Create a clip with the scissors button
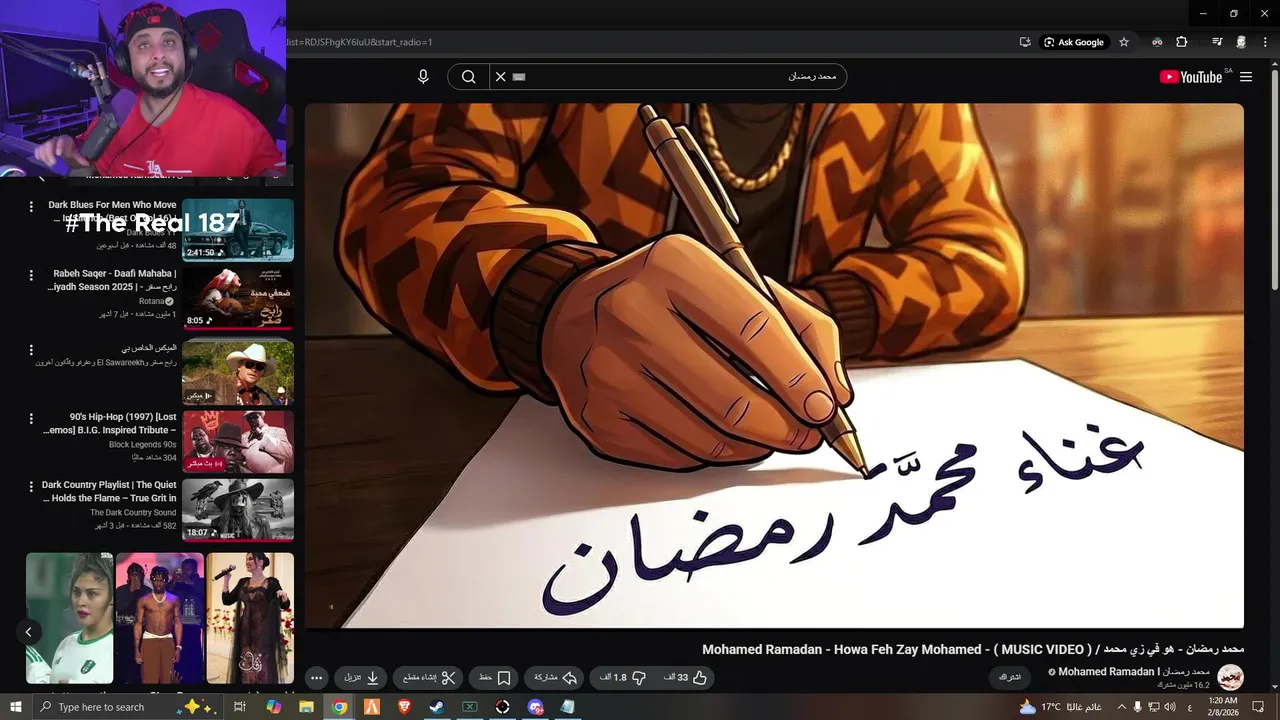The width and height of the screenshot is (1280, 720). tap(428, 678)
